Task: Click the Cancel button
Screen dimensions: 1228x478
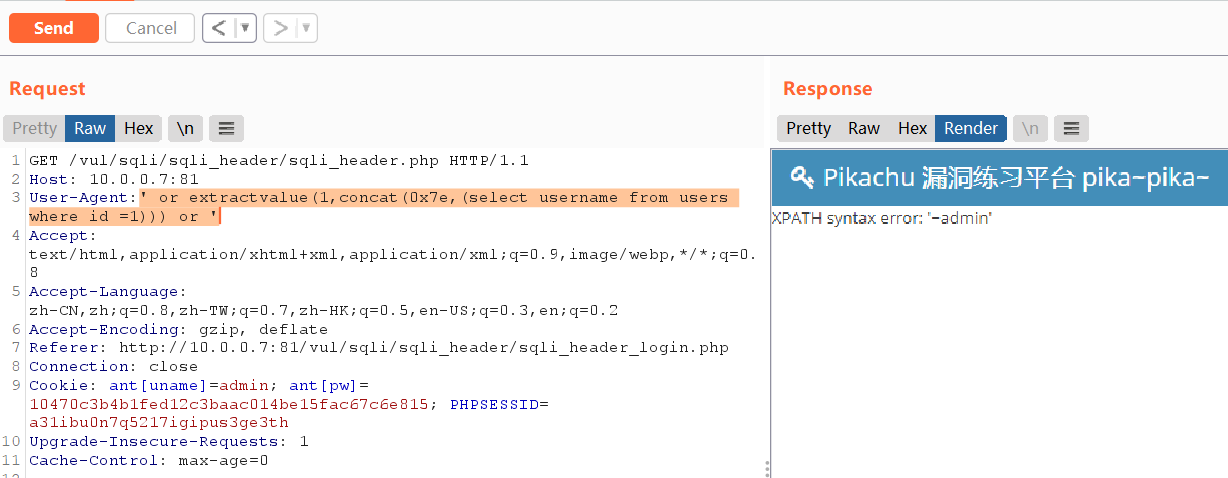Action: (152, 28)
